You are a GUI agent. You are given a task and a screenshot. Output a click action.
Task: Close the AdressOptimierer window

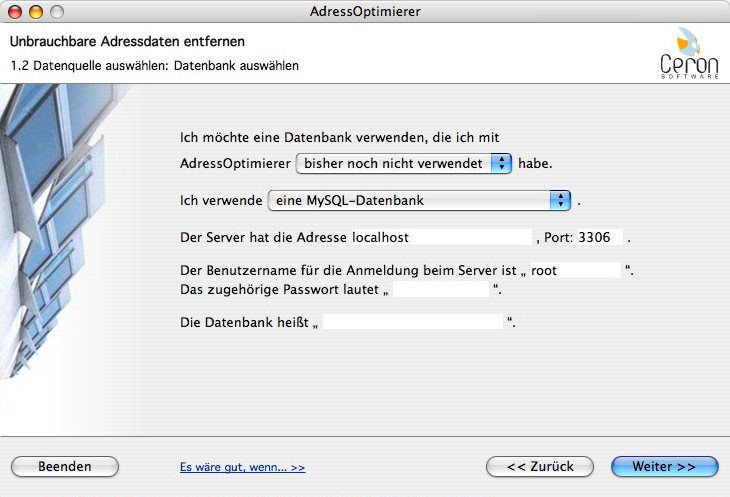pyautogui.click(x=16, y=12)
